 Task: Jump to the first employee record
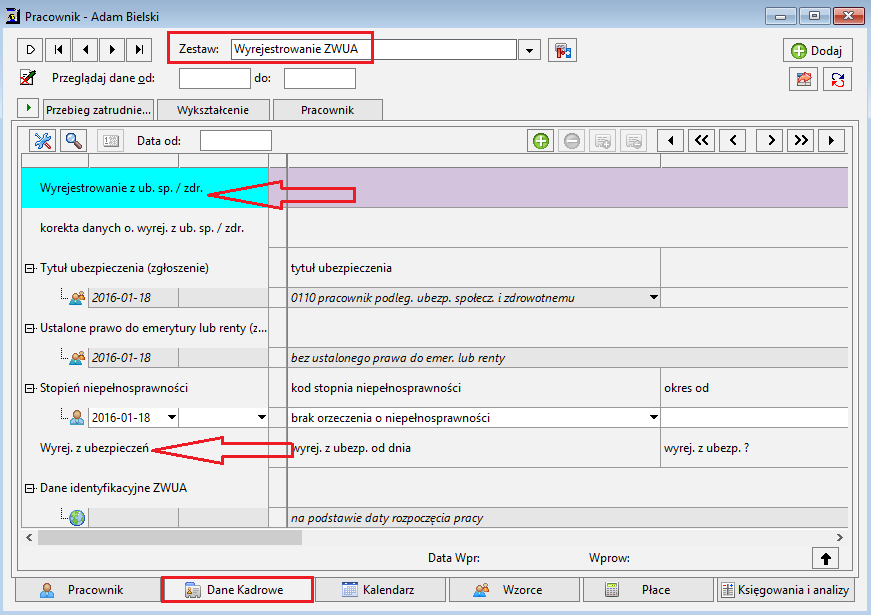(x=58, y=50)
